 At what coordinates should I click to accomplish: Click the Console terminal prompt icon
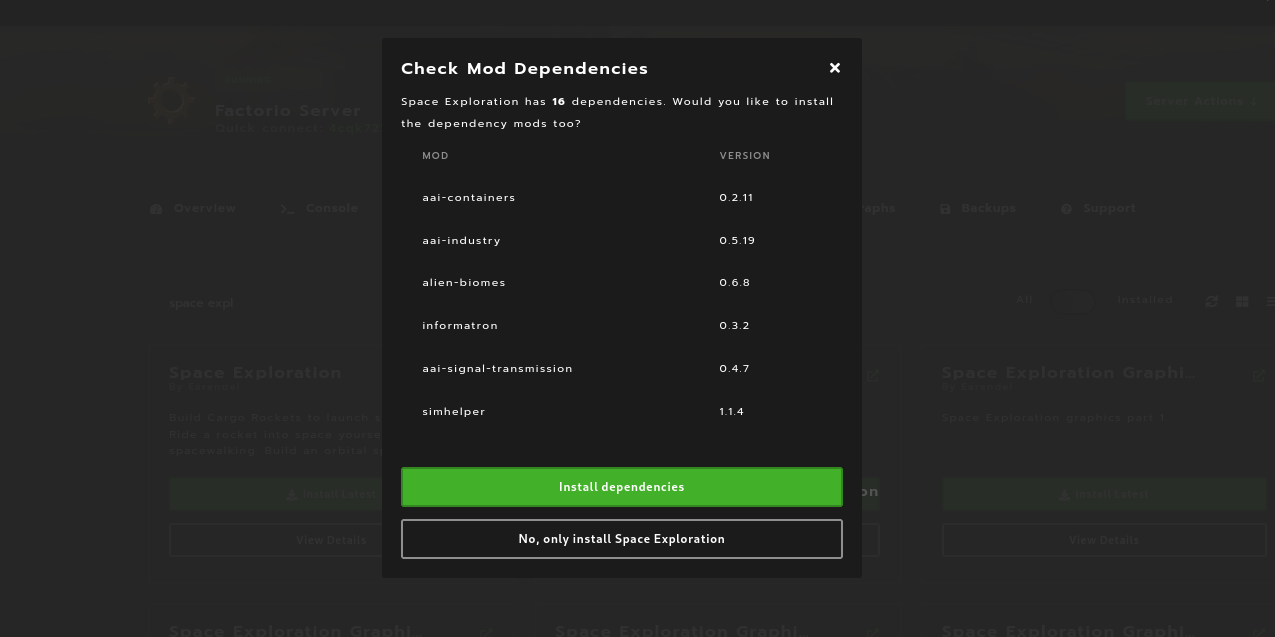click(x=287, y=209)
